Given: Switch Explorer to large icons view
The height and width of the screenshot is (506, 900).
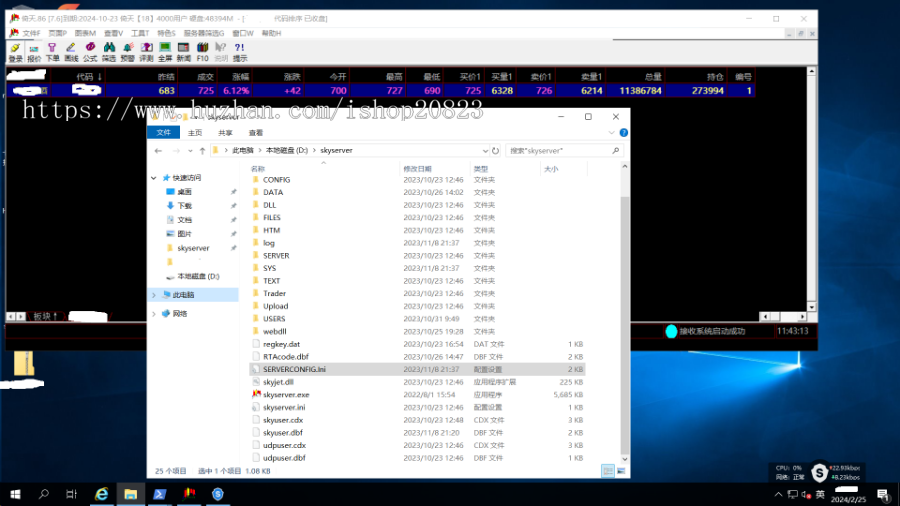Looking at the screenshot, I should 621,471.
